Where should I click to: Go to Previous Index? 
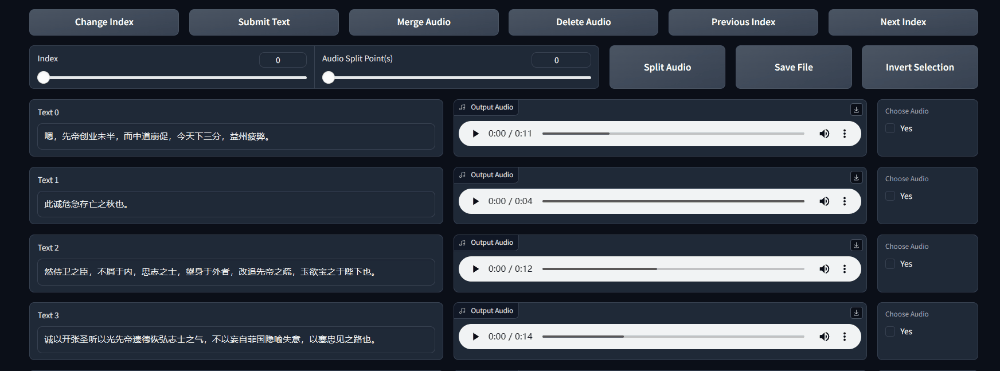click(743, 22)
